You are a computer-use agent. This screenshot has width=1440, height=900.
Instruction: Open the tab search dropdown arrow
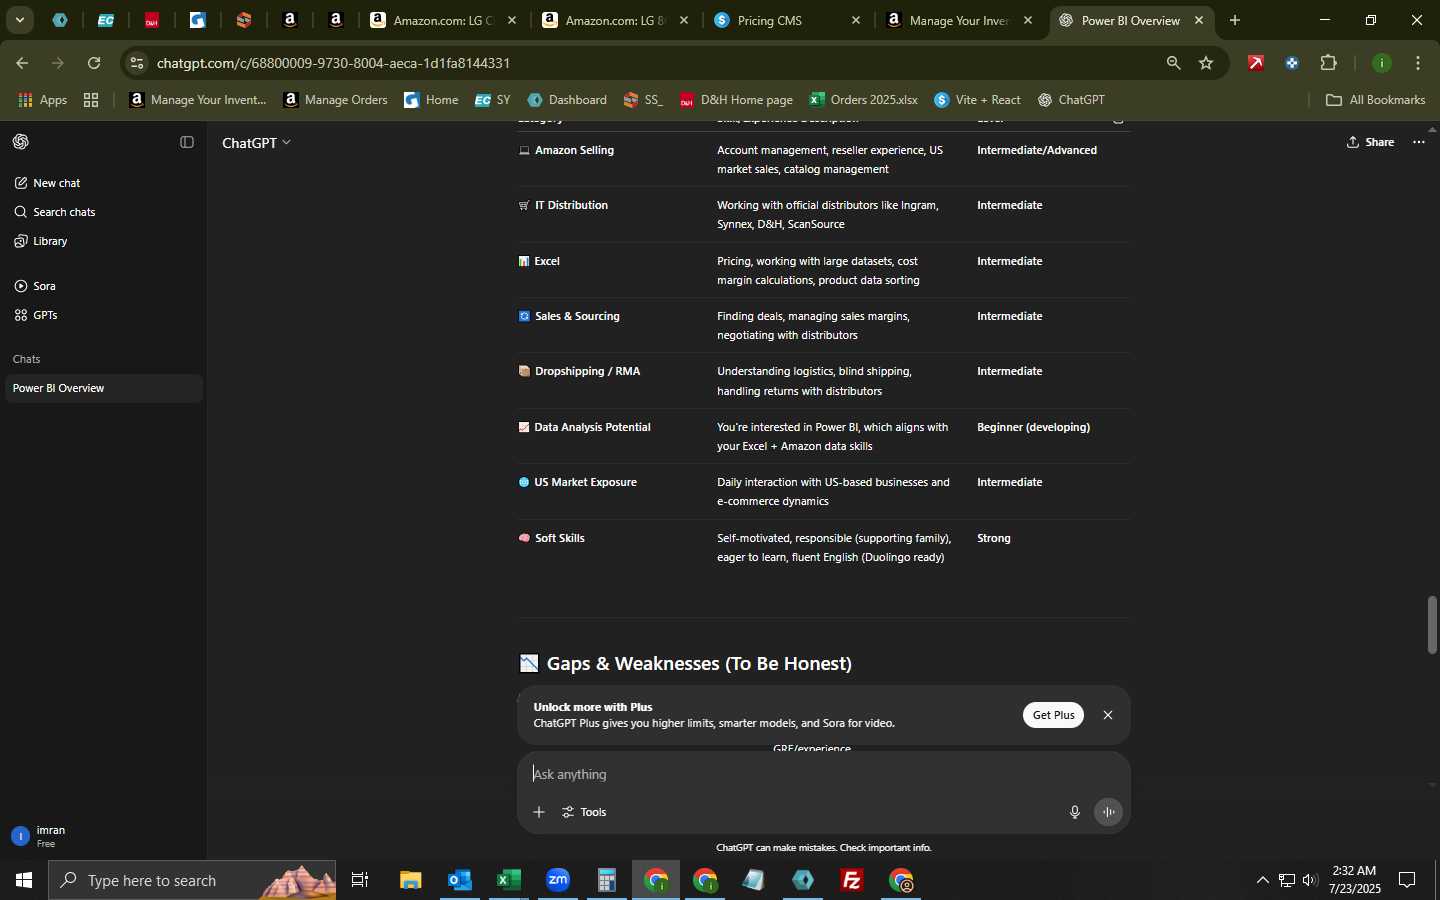point(19,20)
